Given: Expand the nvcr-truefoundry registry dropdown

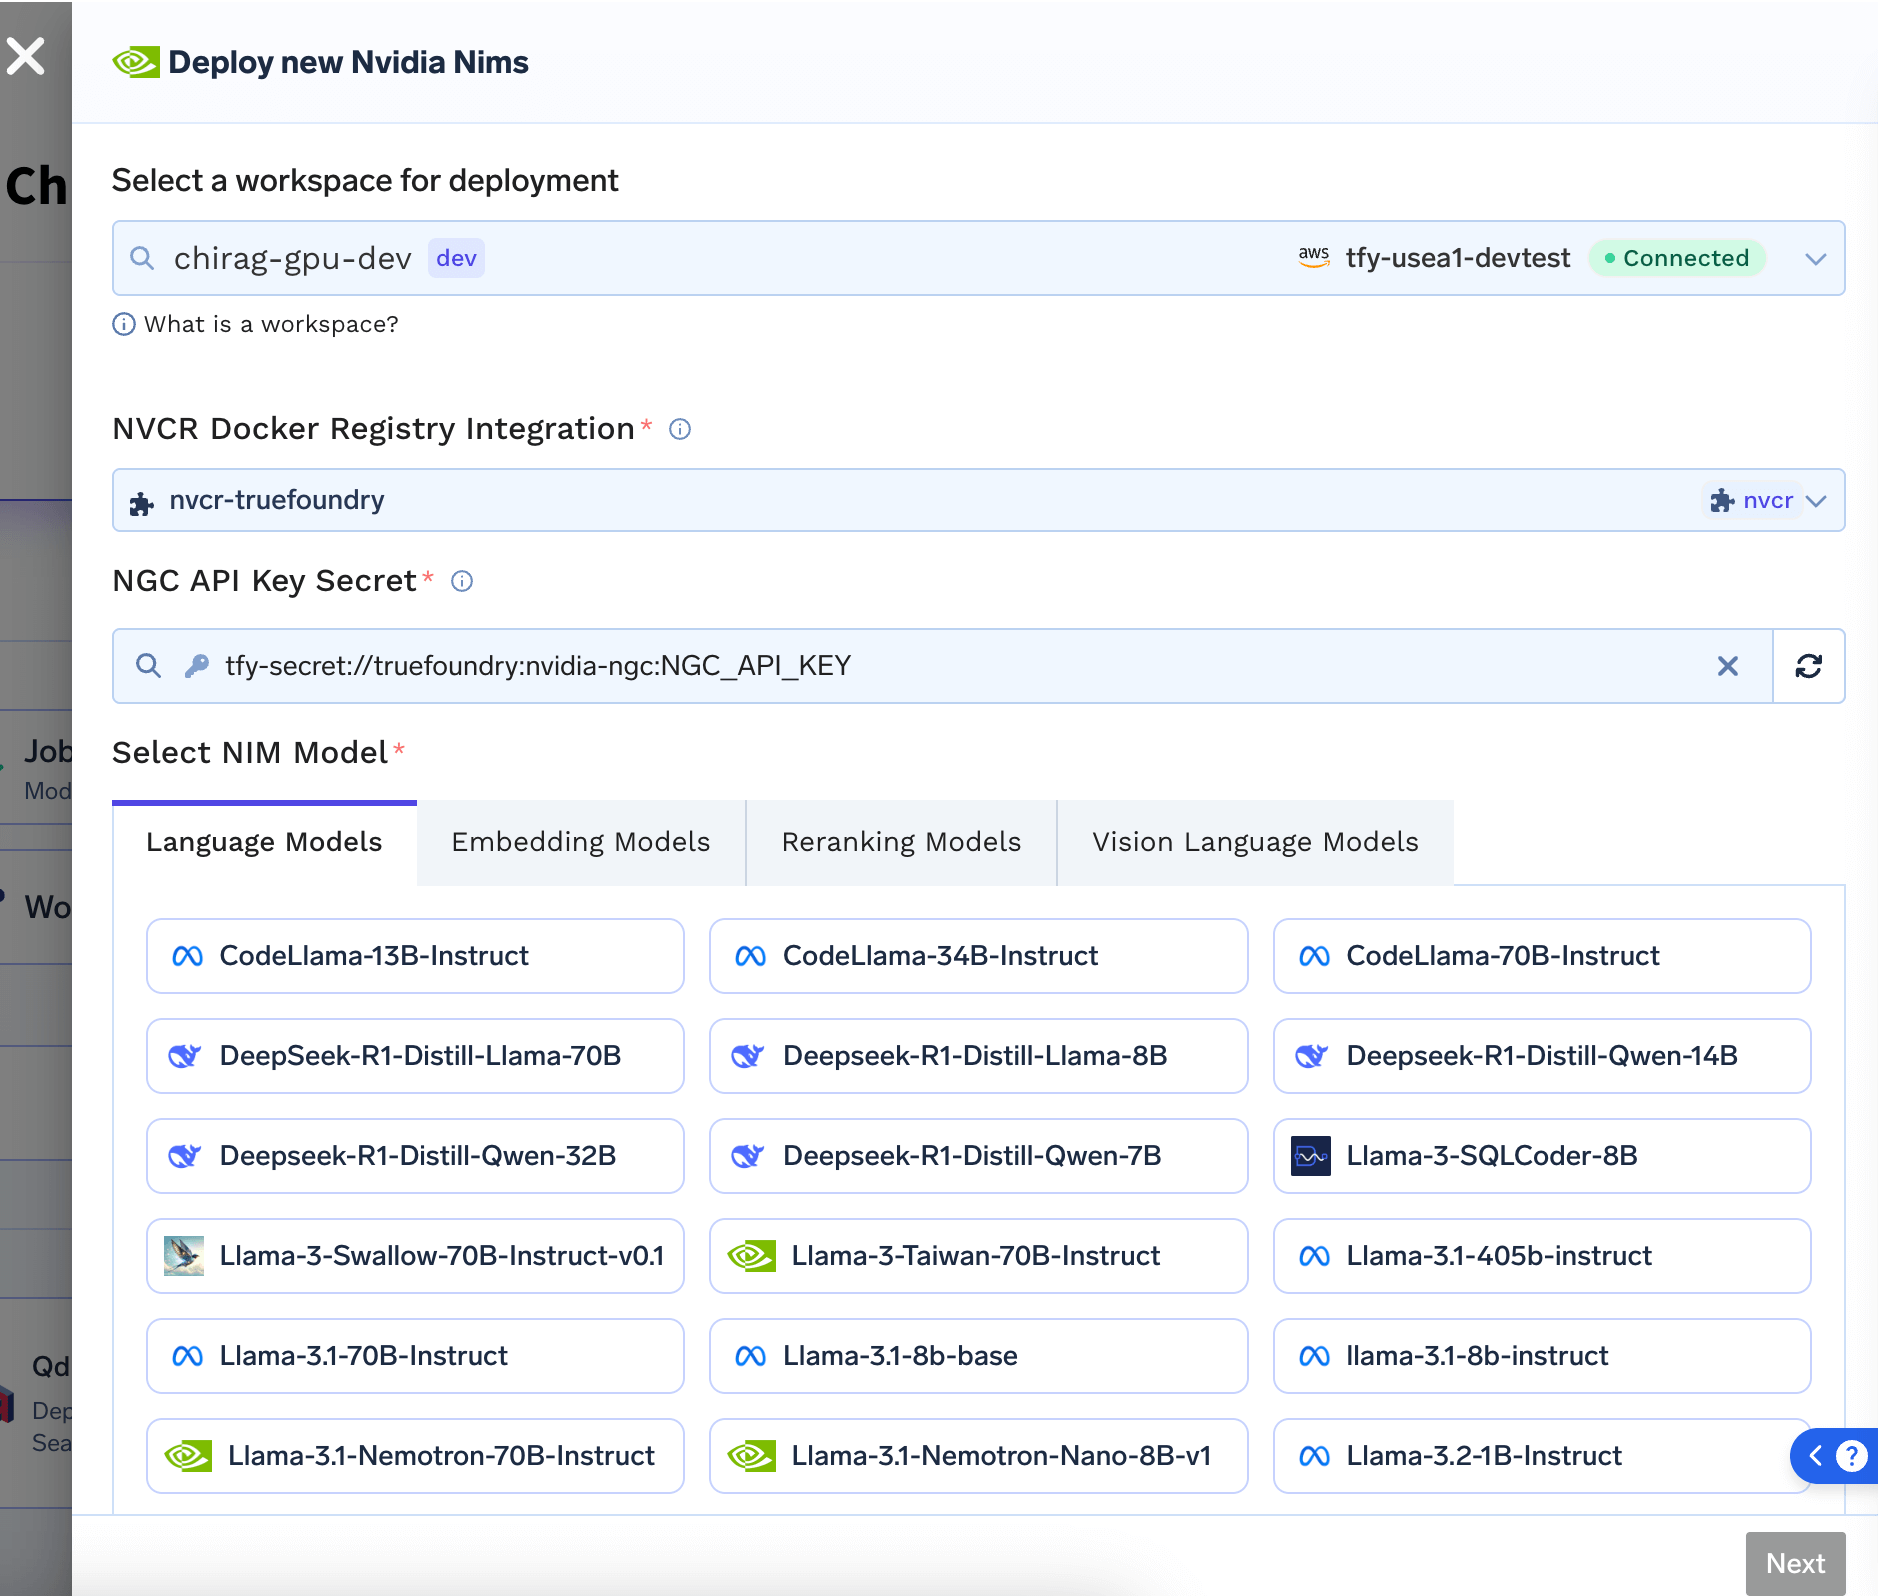Looking at the screenshot, I should coord(1817,500).
